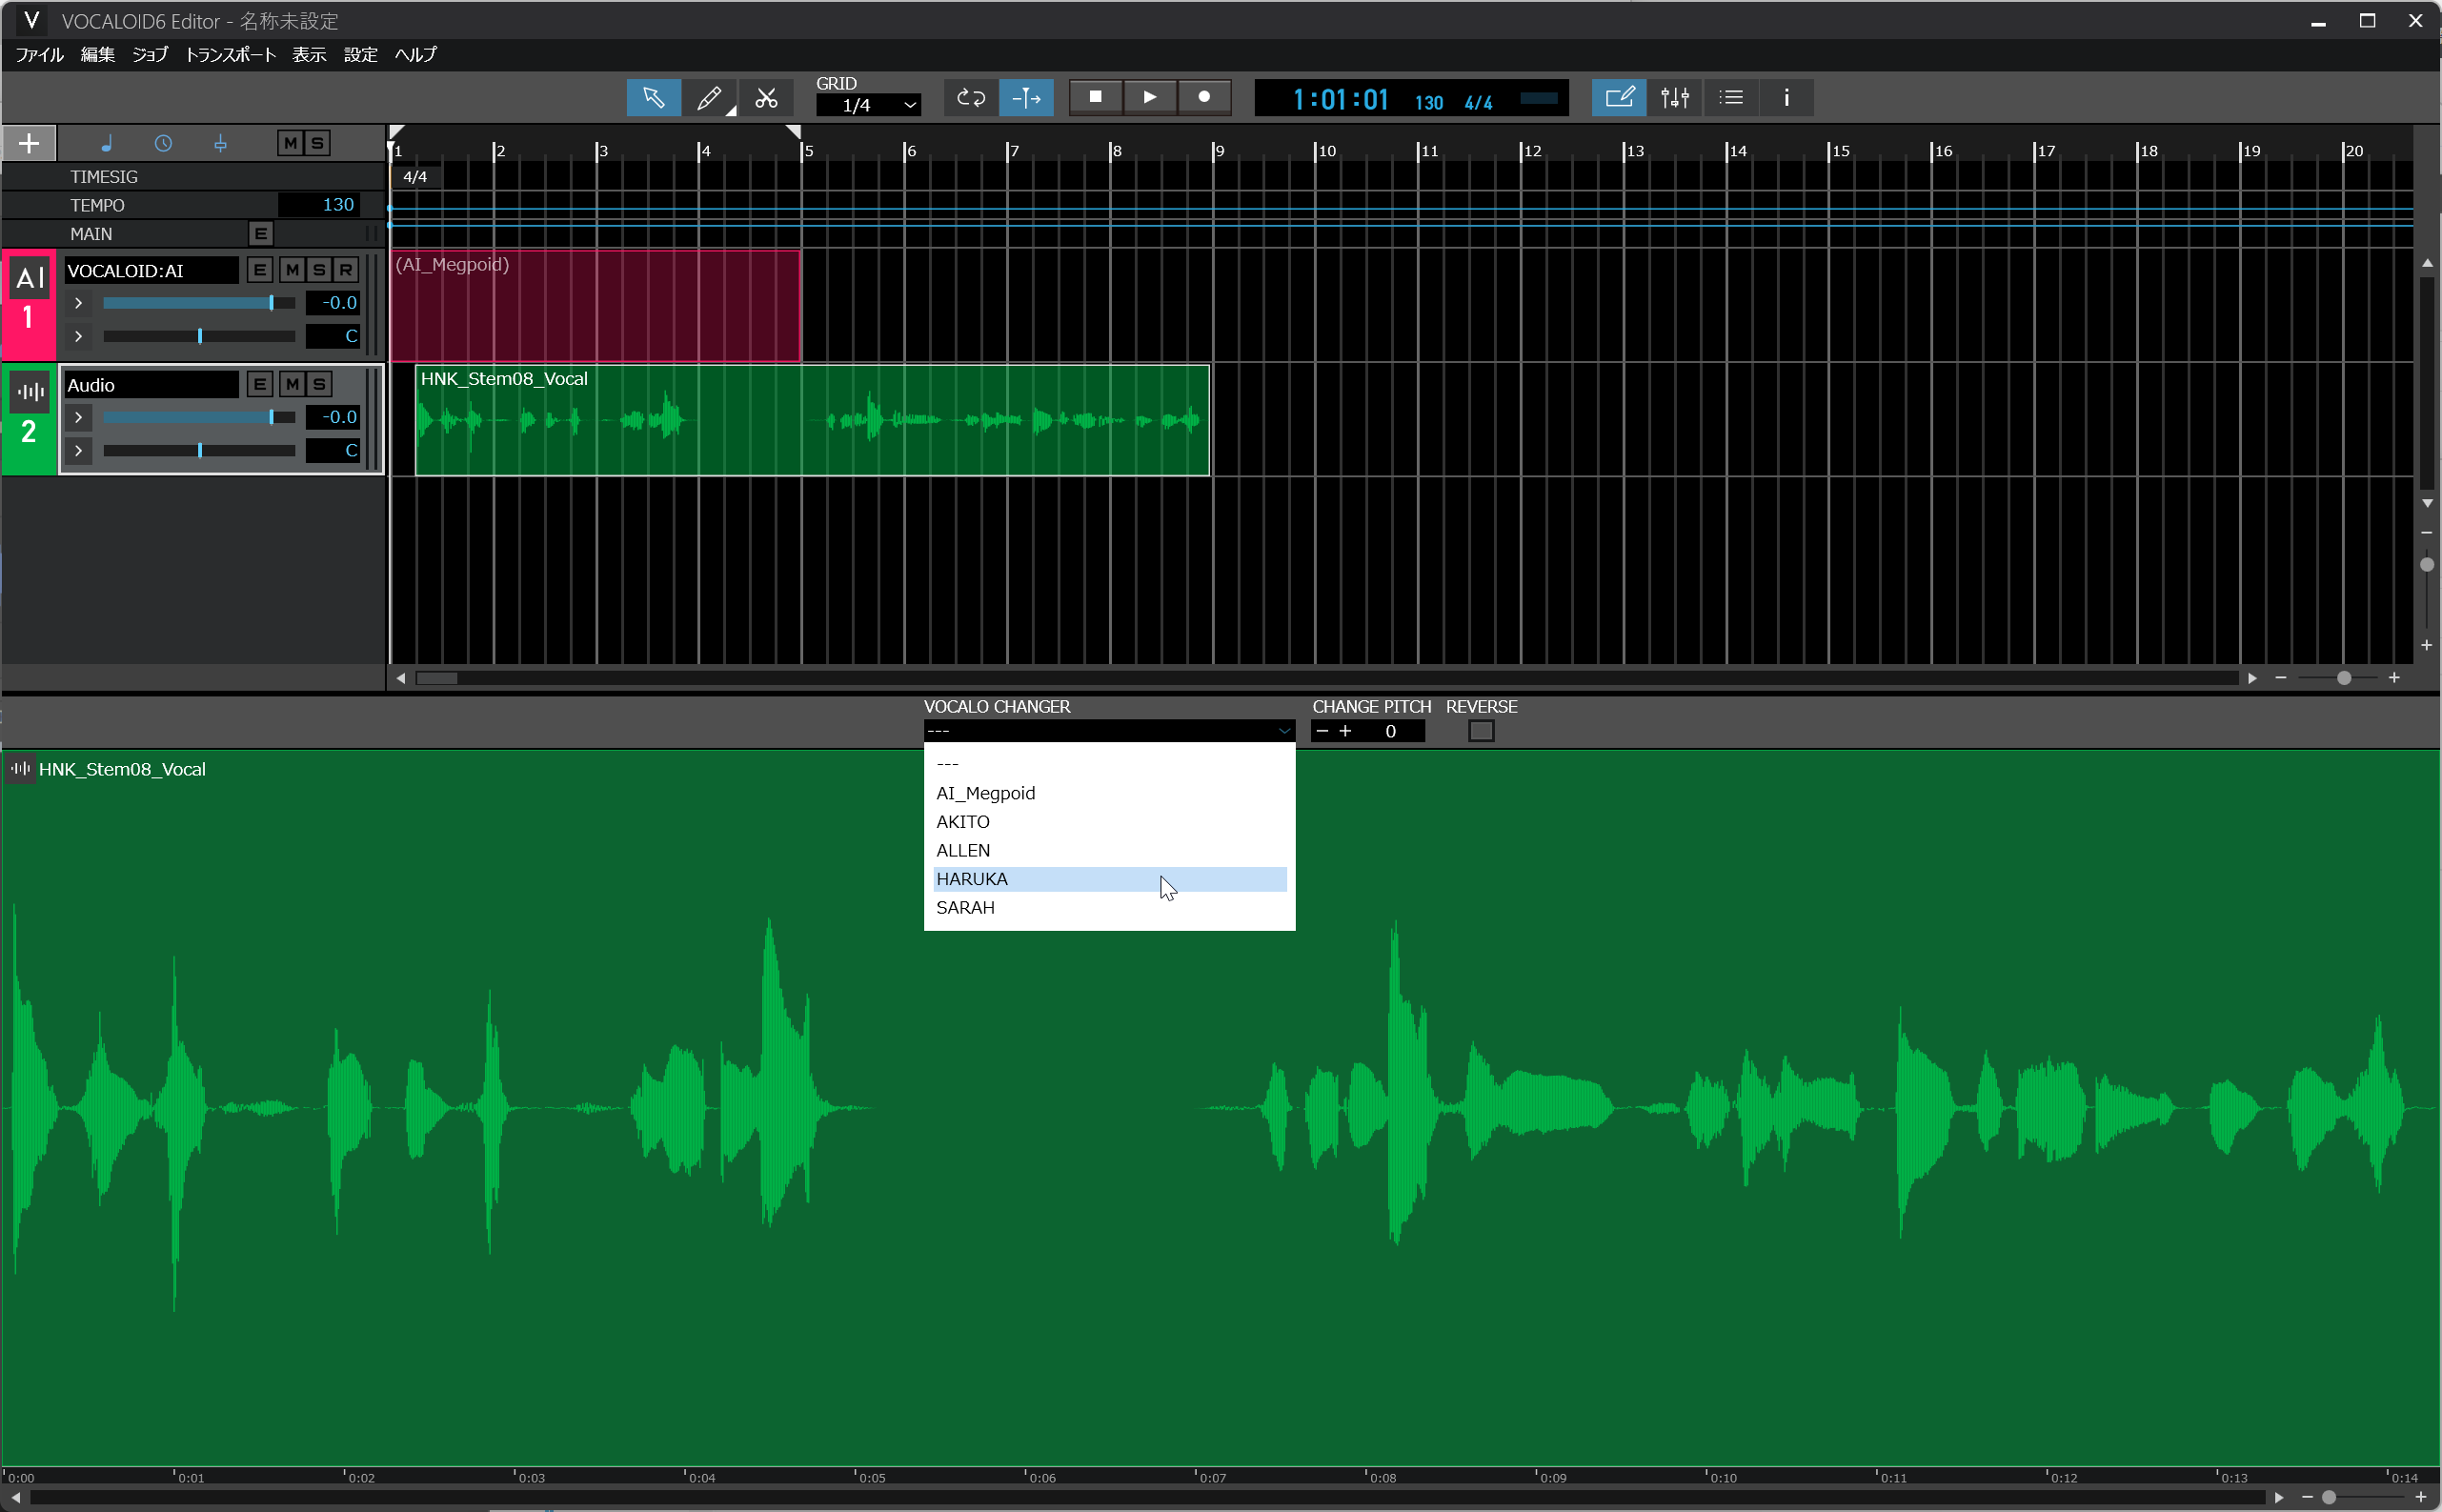Toggle the loop playback icon
The height and width of the screenshot is (1512, 2442).
pos(971,97)
